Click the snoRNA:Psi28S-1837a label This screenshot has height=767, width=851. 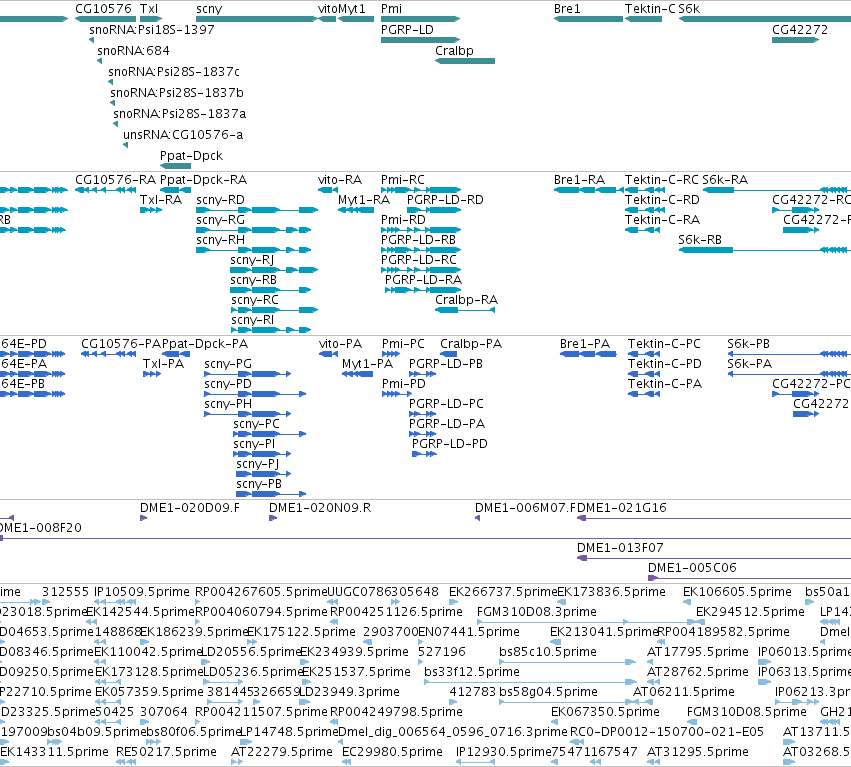pyautogui.click(x=180, y=114)
